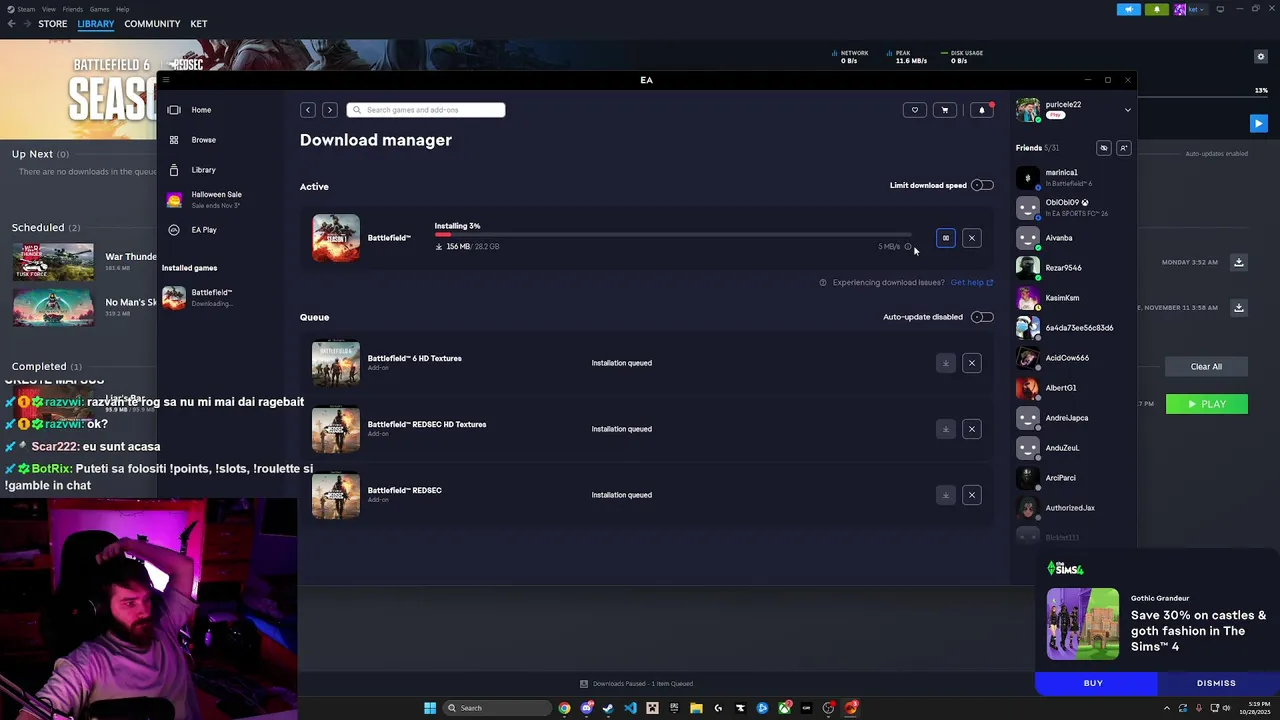Open the Steam View menu
This screenshot has height=720, width=1280.
click(49, 9)
